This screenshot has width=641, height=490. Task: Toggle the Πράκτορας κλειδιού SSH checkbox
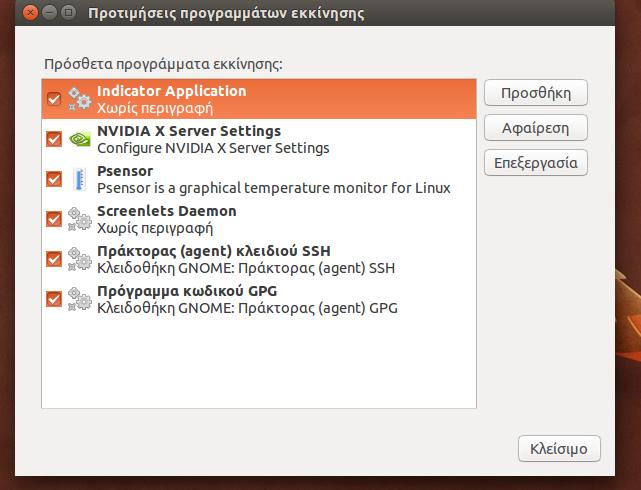point(54,259)
